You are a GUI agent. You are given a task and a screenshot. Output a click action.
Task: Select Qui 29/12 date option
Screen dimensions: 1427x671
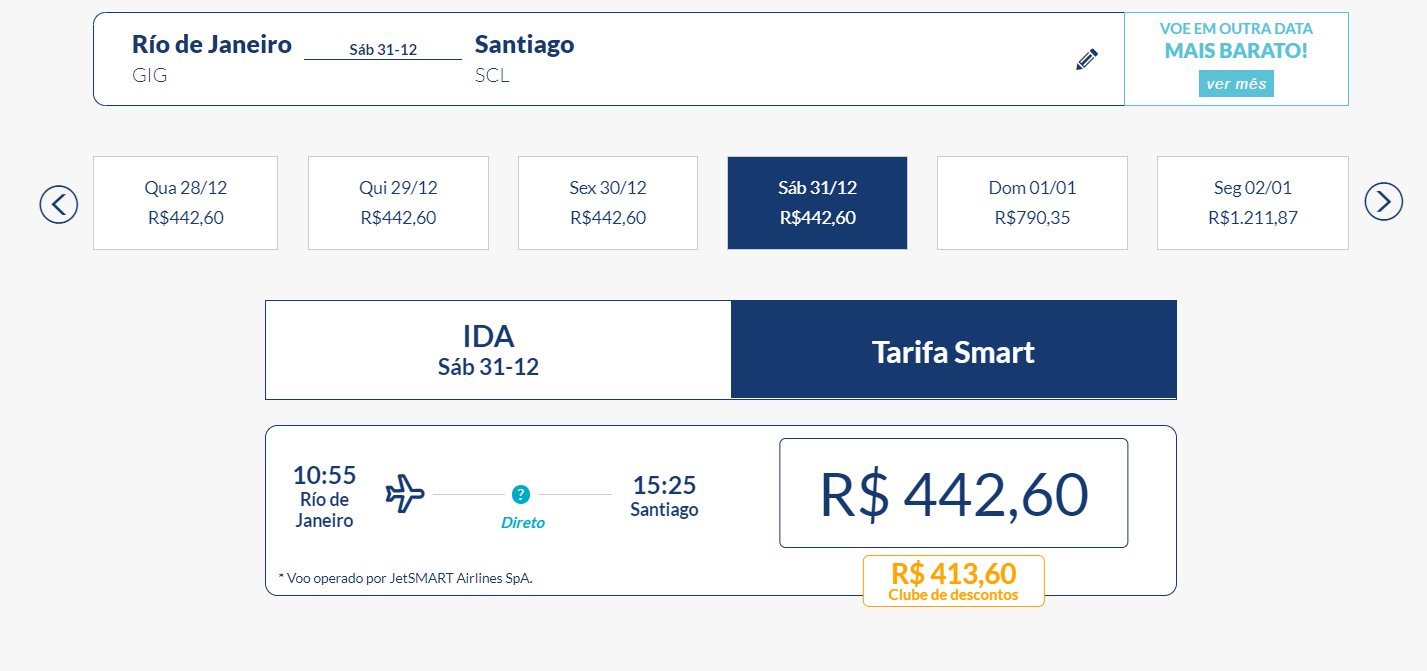[x=398, y=203]
